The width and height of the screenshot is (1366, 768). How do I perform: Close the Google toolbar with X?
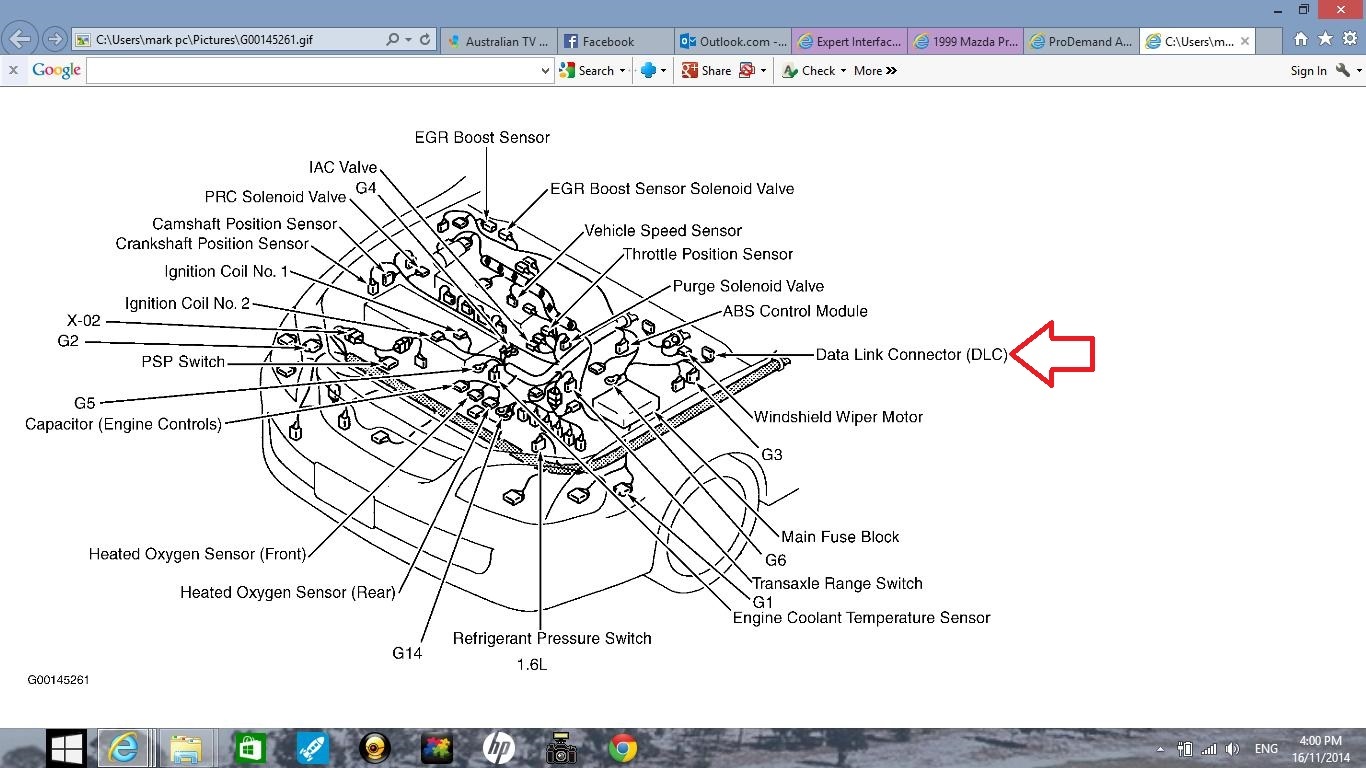point(13,70)
